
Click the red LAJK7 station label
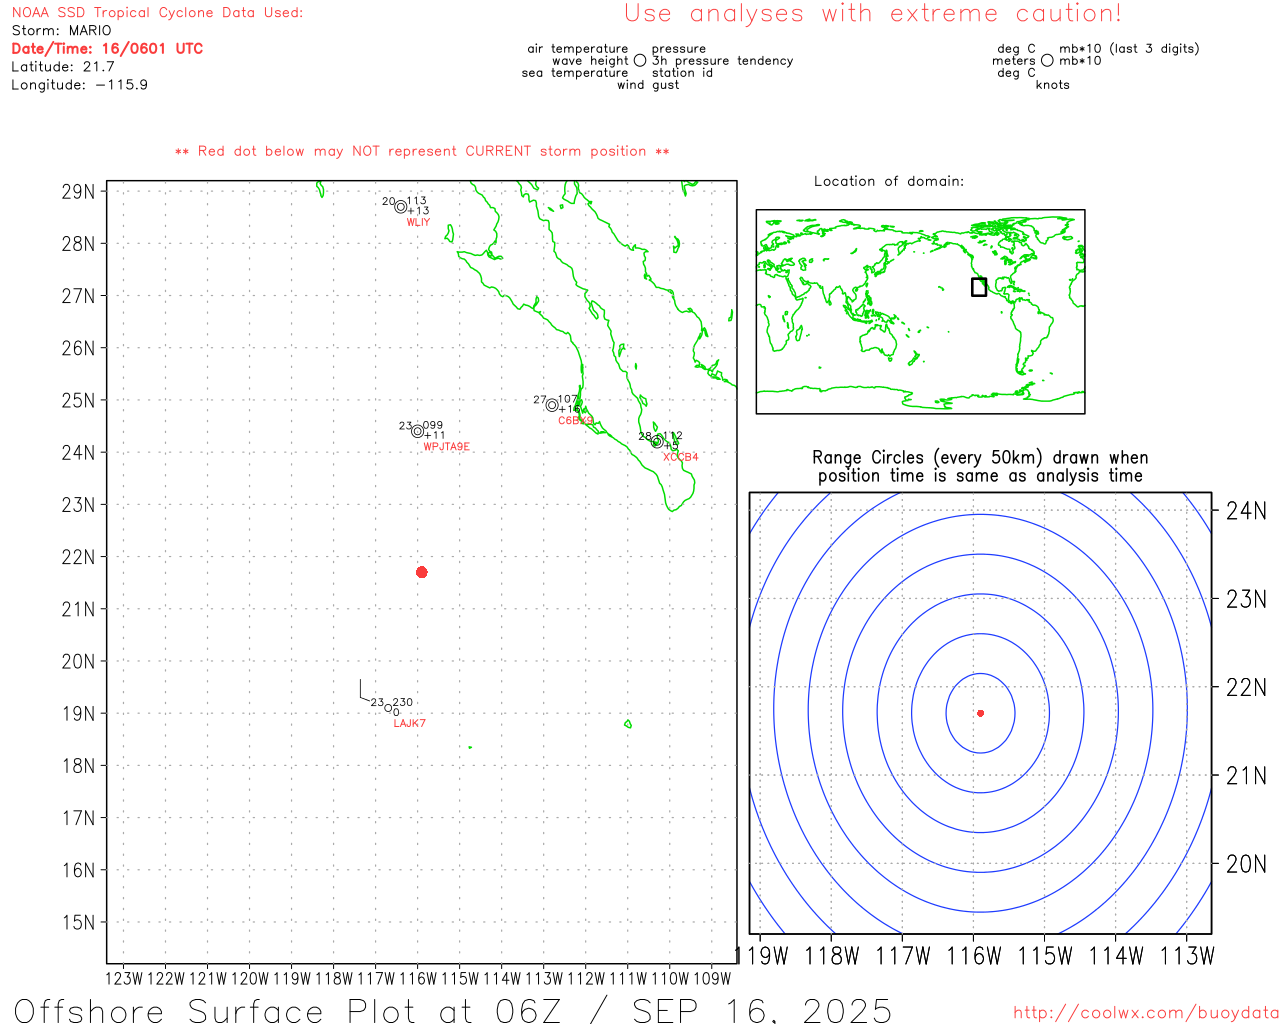point(409,723)
